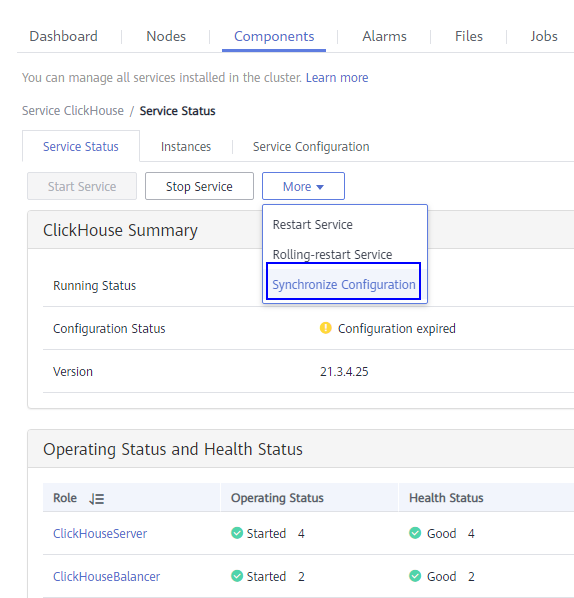The height and width of the screenshot is (598, 574).
Task: Click the Good count 2 for ClickHouseBalancer
Action: (x=471, y=576)
